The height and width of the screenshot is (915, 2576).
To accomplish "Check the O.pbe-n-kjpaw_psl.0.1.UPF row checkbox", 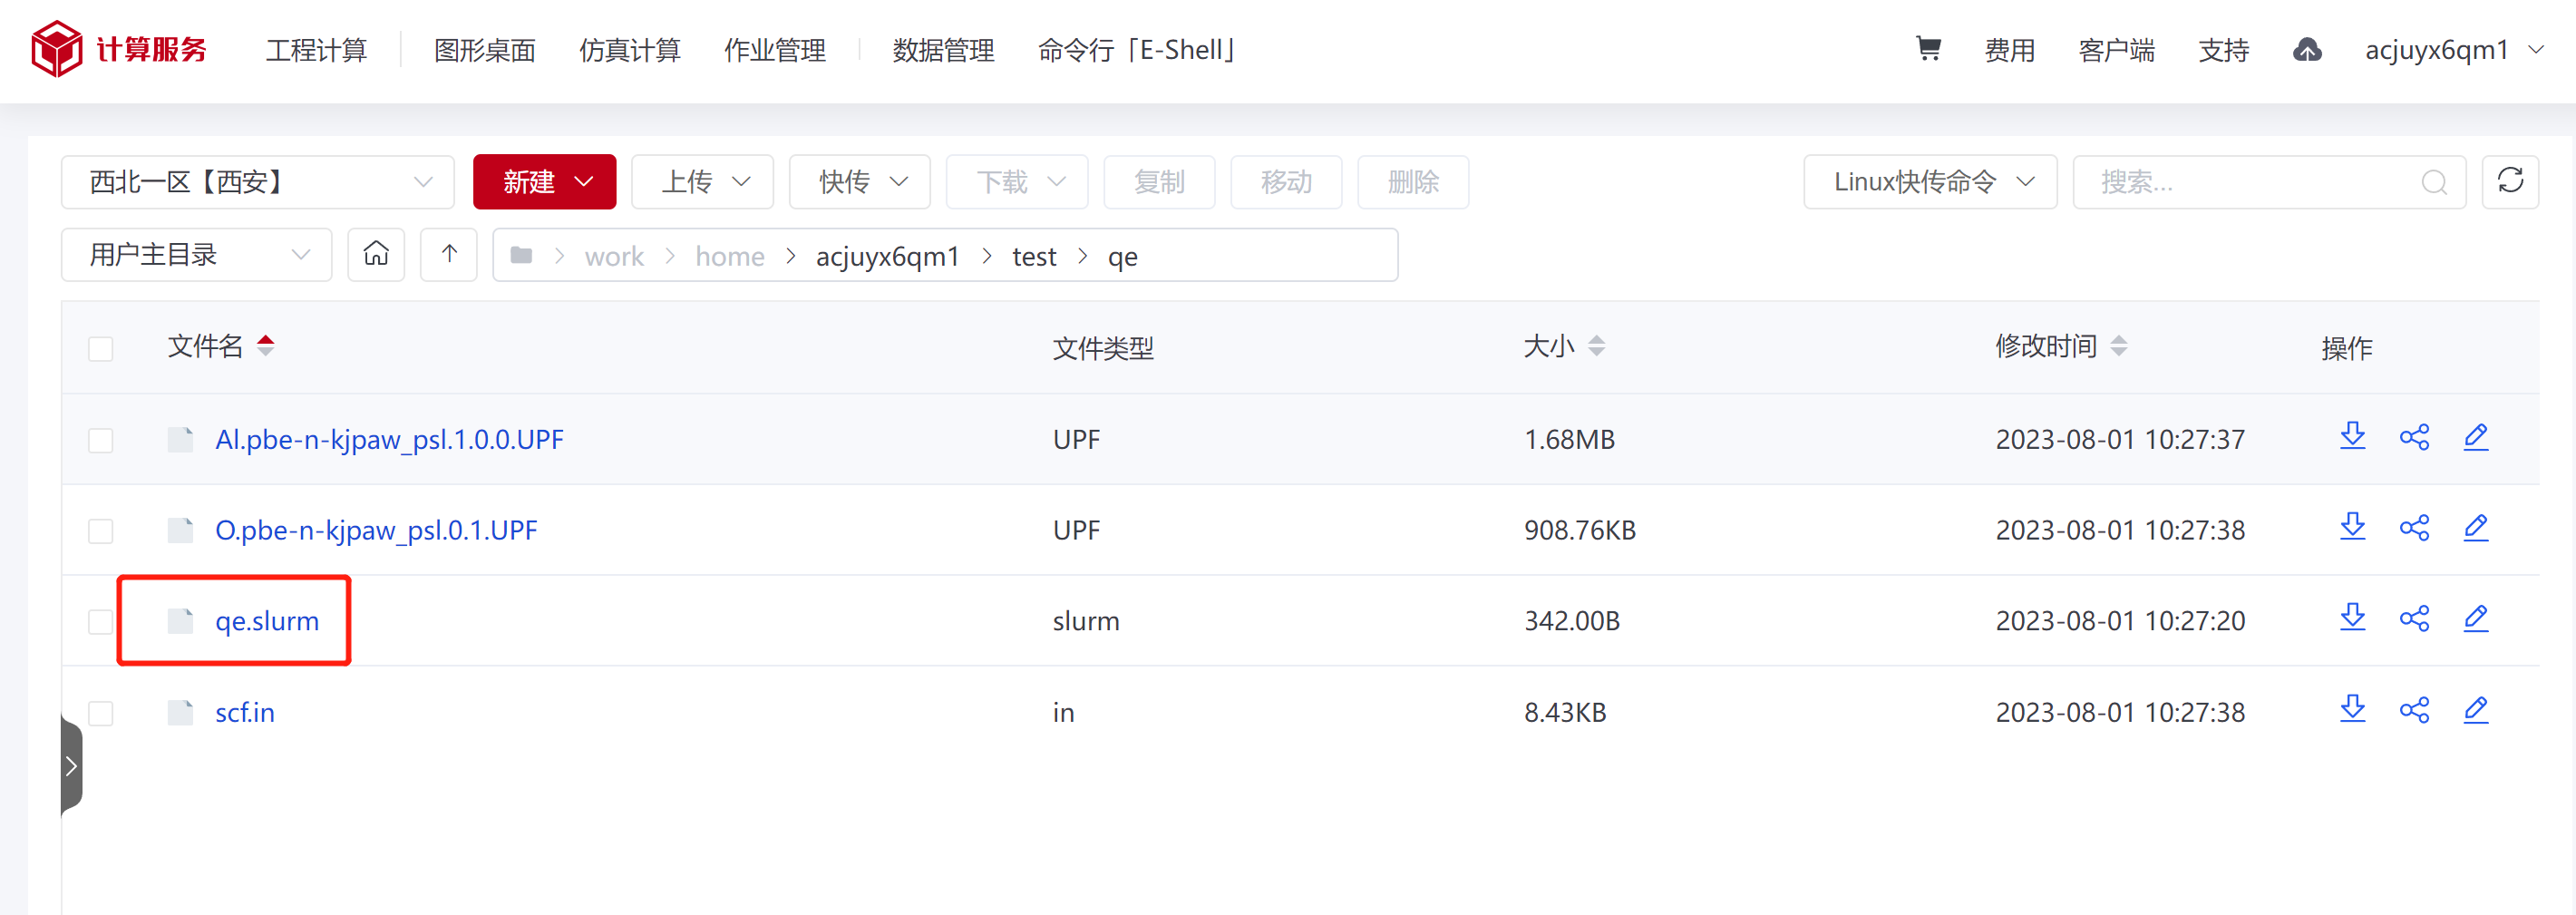I will [100, 531].
